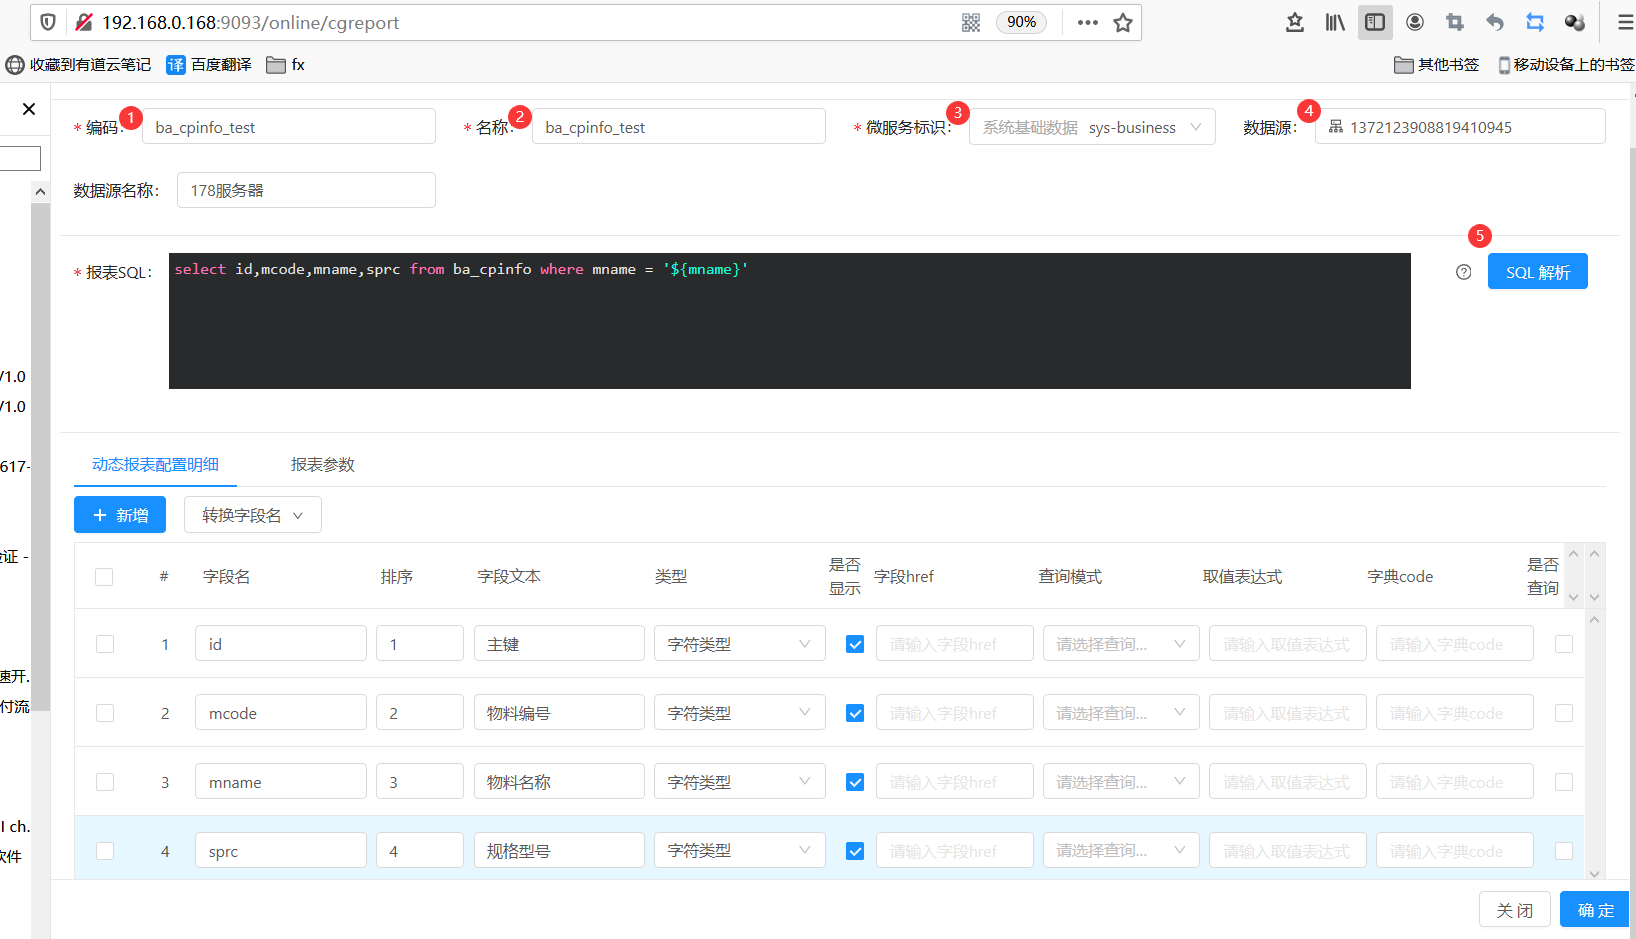The height and width of the screenshot is (939, 1636).
Task: Click the datasource tree icon in 数据源 field
Action: click(1336, 127)
